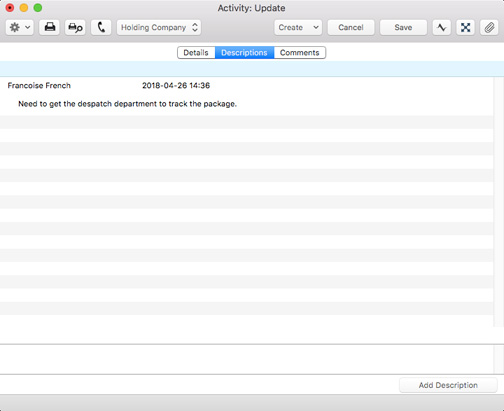Save the activity record

403,27
